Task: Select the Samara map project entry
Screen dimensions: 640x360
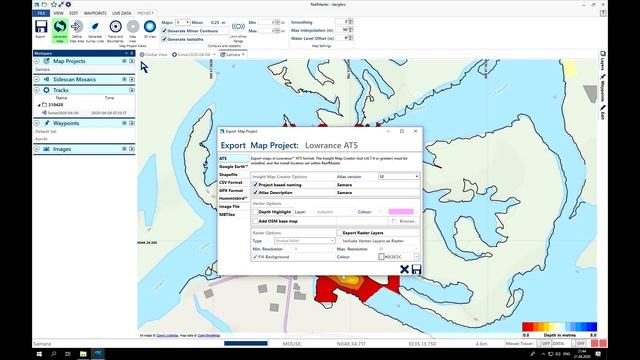Action: 42,69
